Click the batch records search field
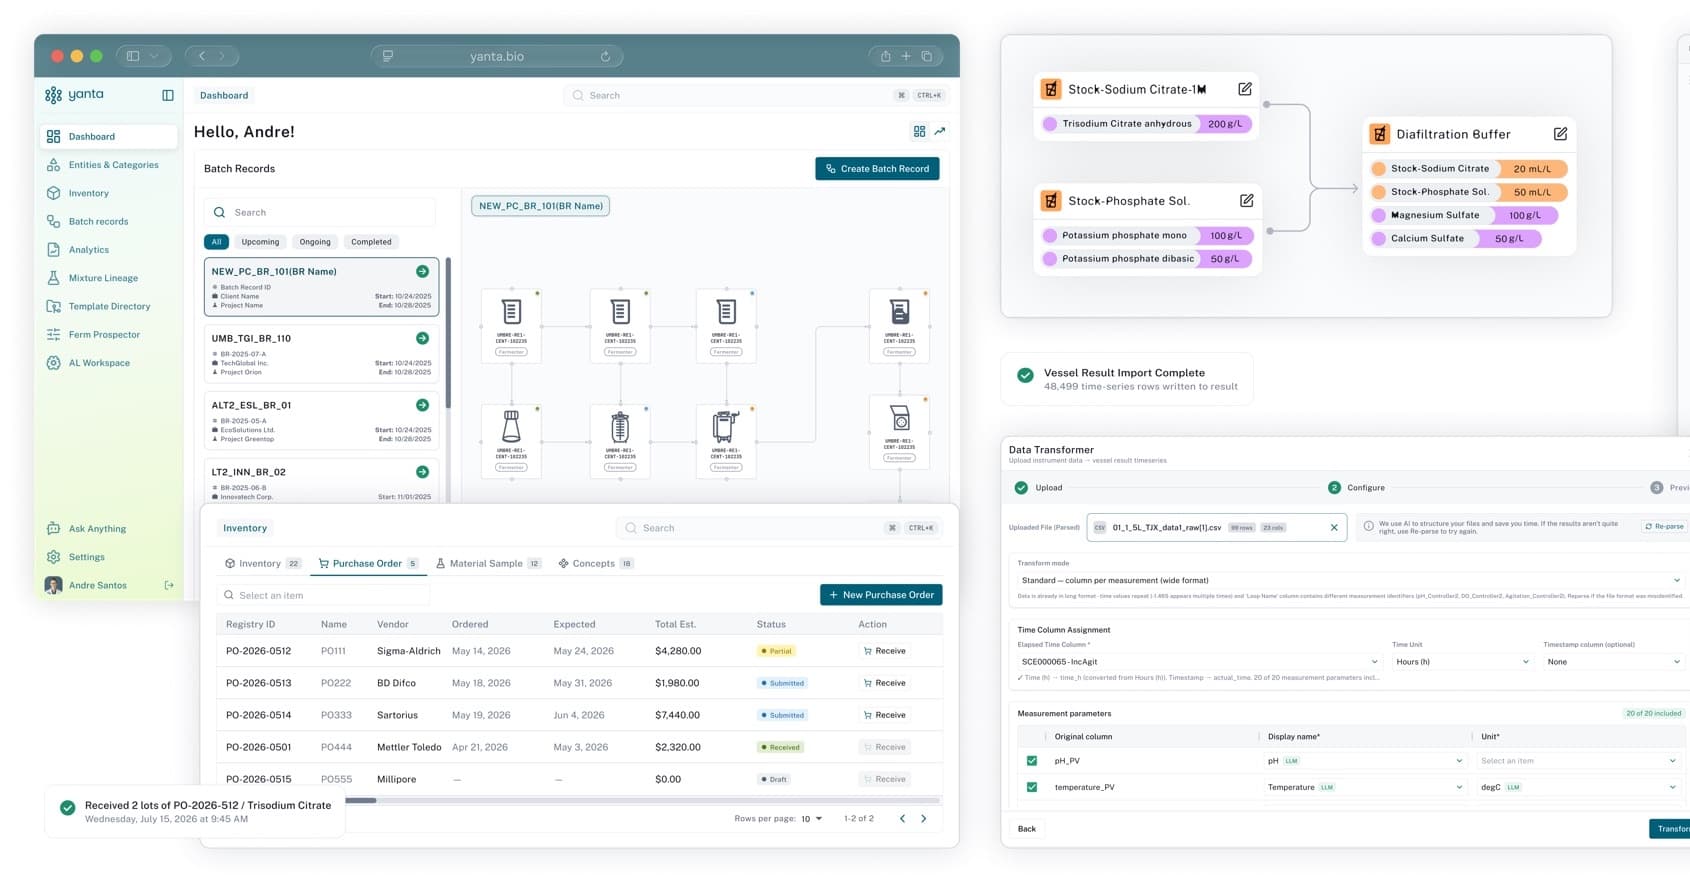Viewport: 1690px width, 883px height. pos(320,212)
